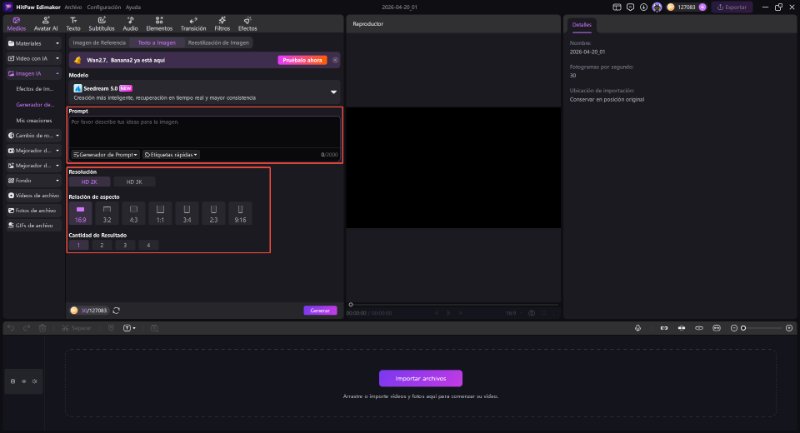Expand the Cambio de ro... section
This screenshot has height=433, width=800.
pos(33,136)
